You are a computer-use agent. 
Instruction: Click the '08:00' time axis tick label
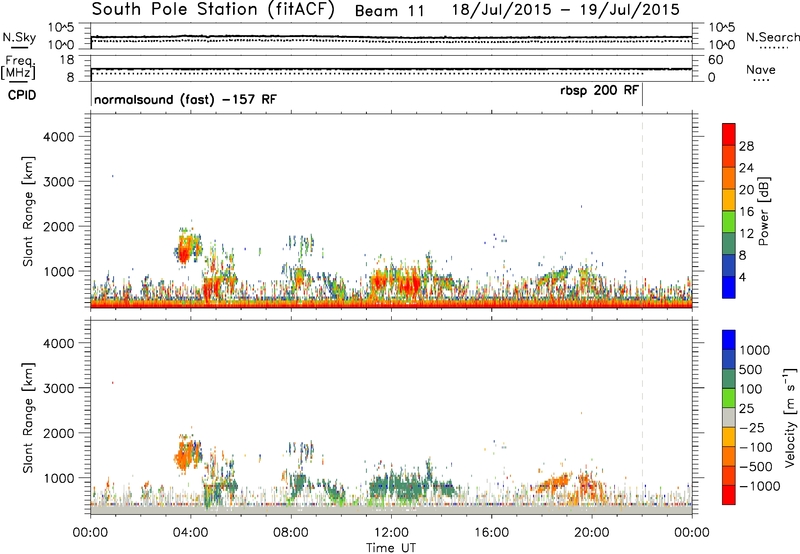[x=291, y=533]
